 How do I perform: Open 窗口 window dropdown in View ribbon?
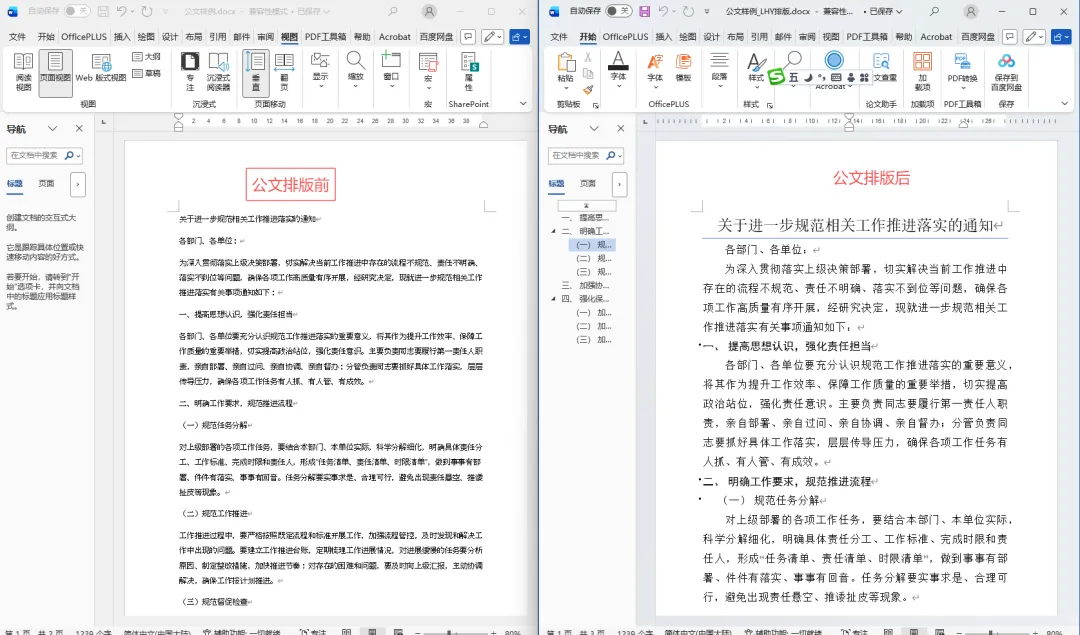tap(391, 70)
